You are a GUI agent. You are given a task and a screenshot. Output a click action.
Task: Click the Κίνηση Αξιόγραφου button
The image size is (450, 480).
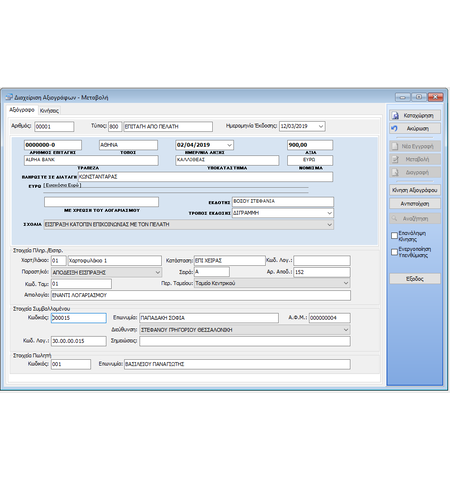tap(415, 190)
